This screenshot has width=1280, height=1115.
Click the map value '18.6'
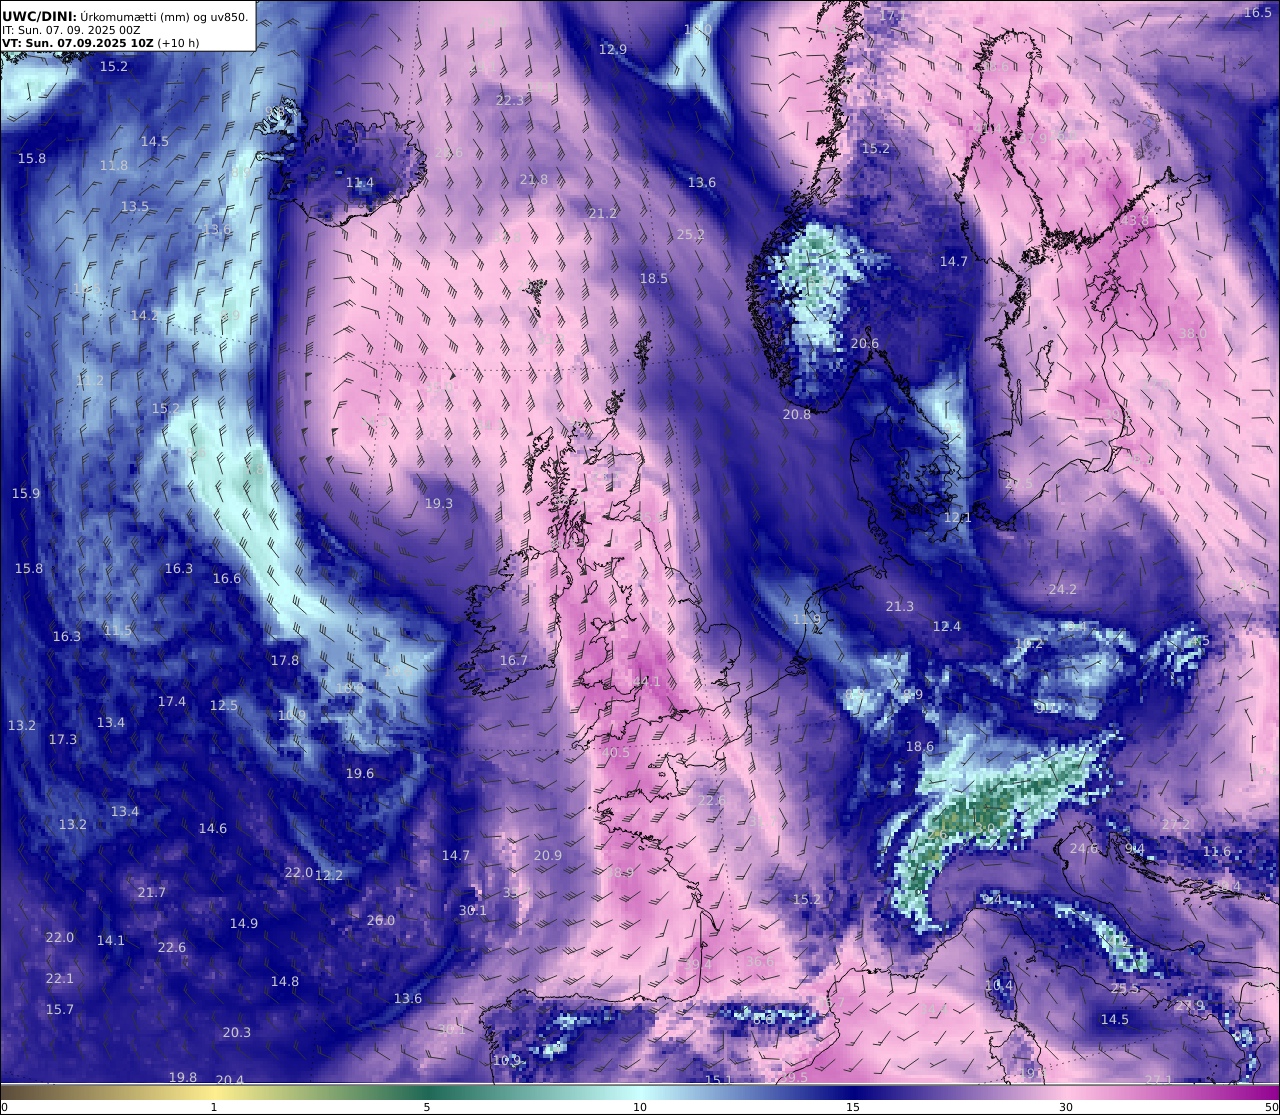(x=920, y=746)
